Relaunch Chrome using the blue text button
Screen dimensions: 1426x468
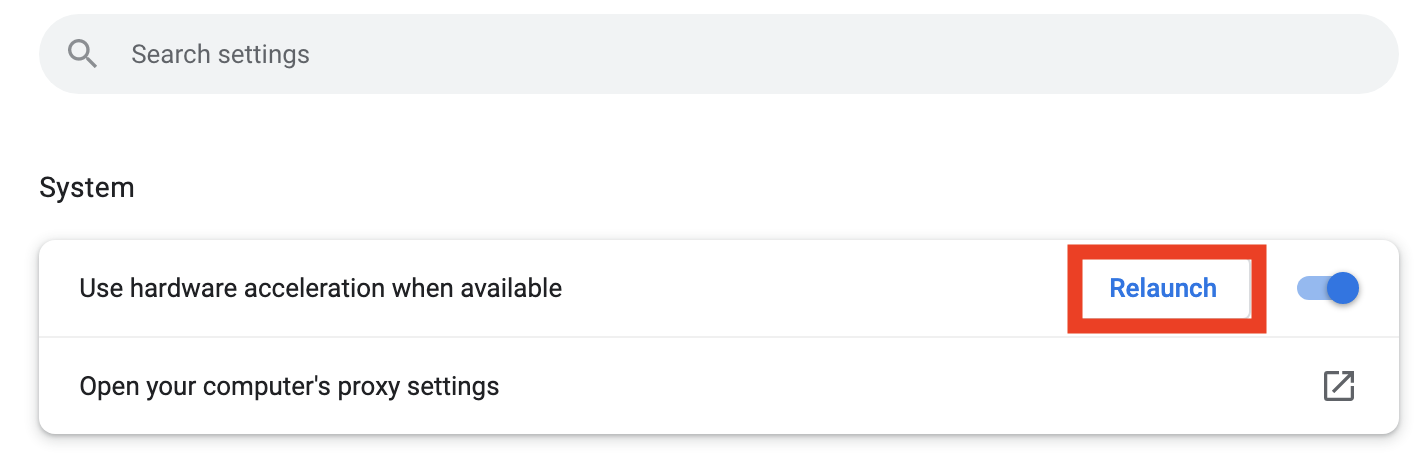(1163, 289)
